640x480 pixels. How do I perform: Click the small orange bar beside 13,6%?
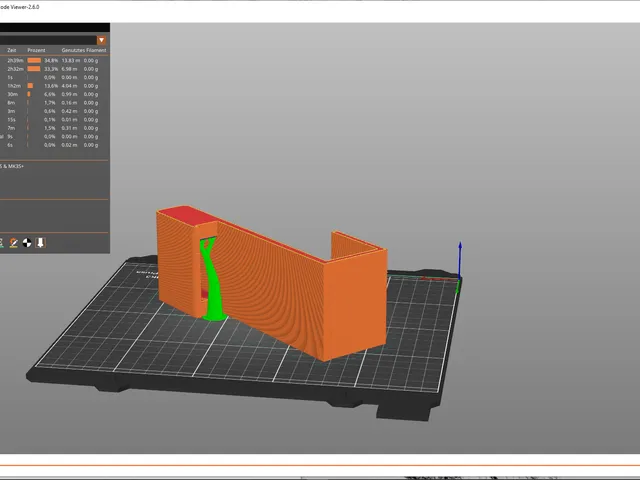point(30,86)
